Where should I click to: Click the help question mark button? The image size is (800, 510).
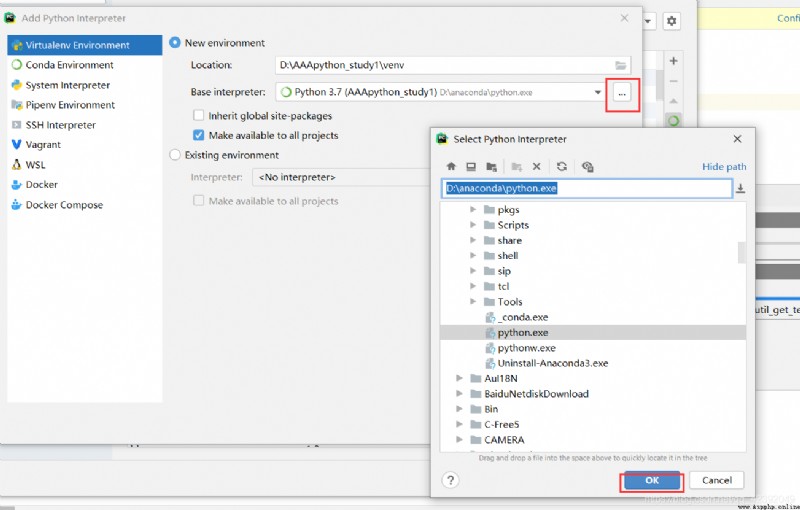coord(451,480)
